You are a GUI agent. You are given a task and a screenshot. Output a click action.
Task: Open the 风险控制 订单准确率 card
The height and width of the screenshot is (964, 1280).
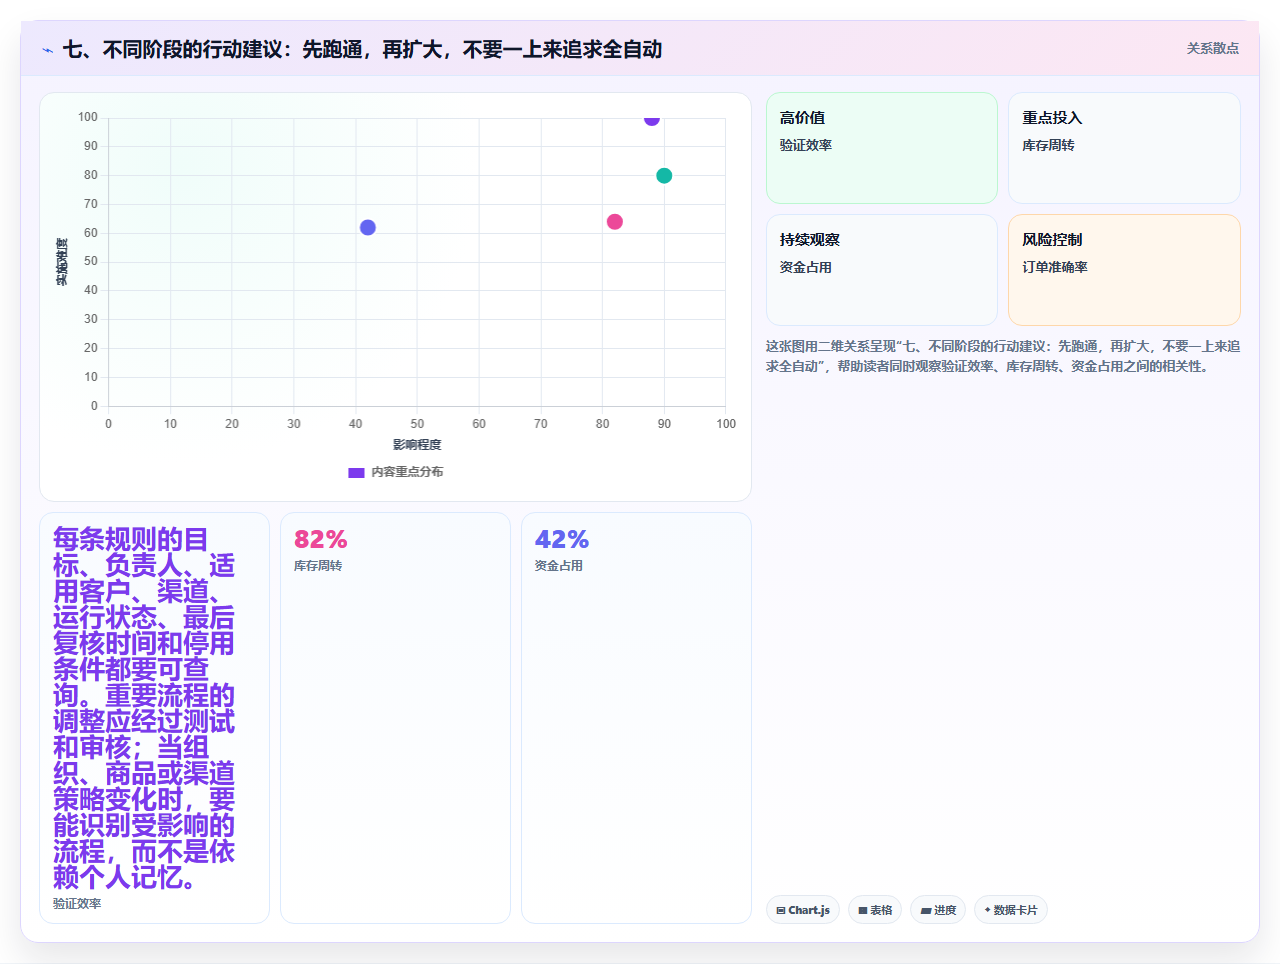point(1124,270)
